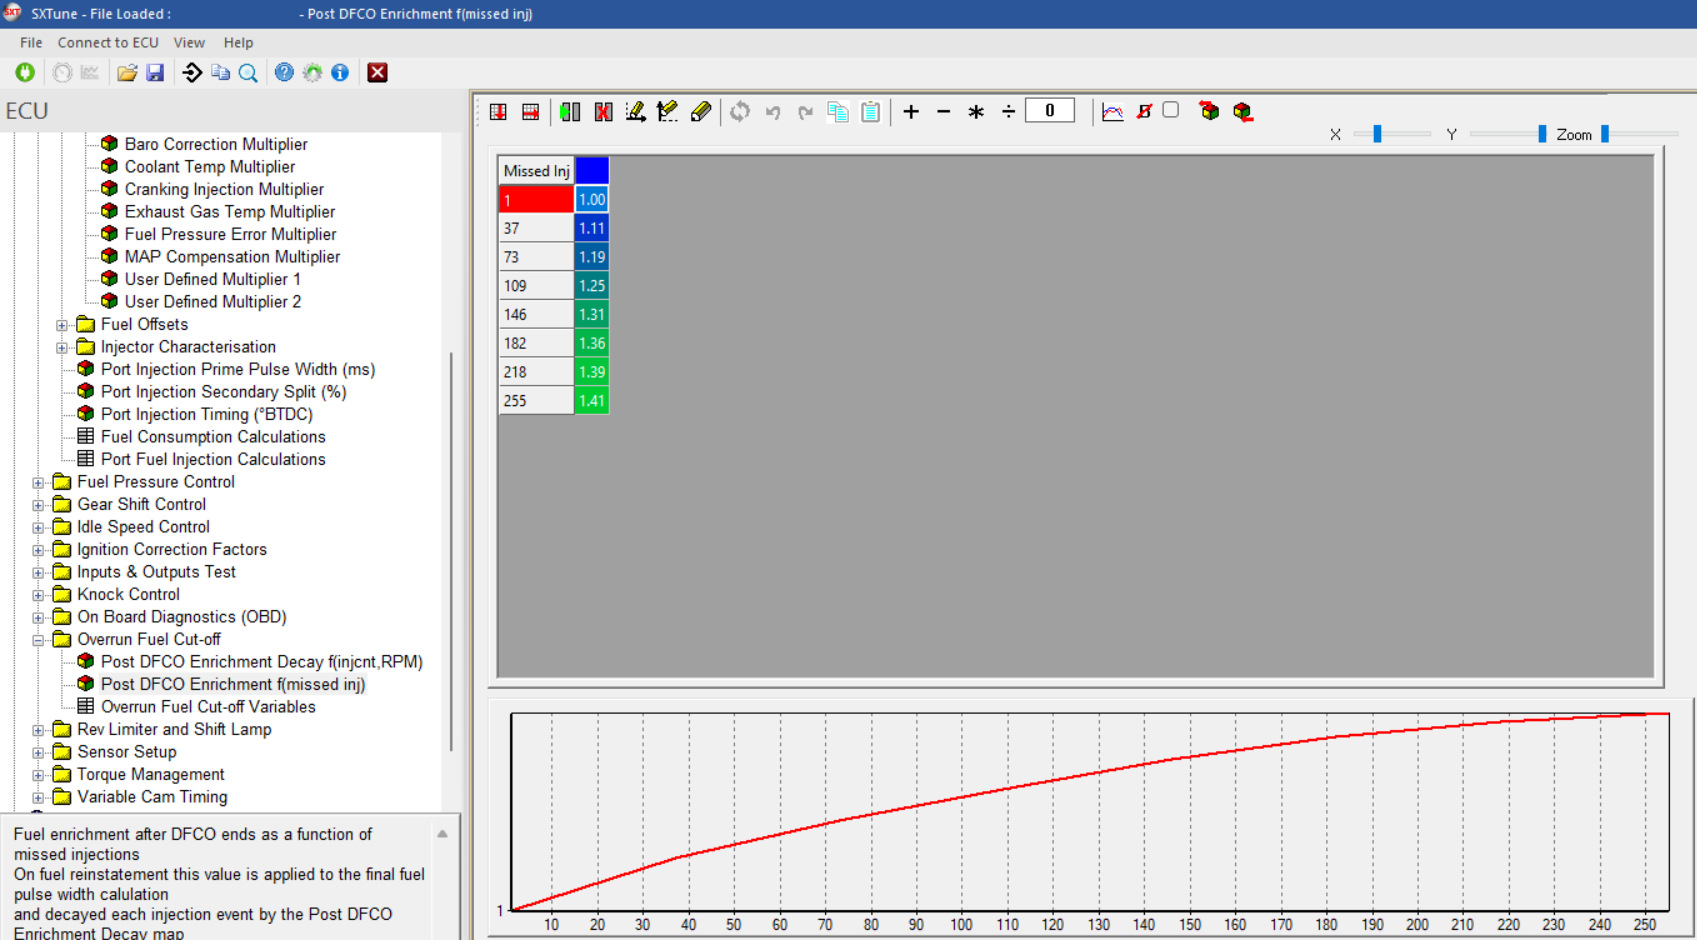The width and height of the screenshot is (1697, 940).
Task: Copy selected map cells
Action: coord(838,112)
